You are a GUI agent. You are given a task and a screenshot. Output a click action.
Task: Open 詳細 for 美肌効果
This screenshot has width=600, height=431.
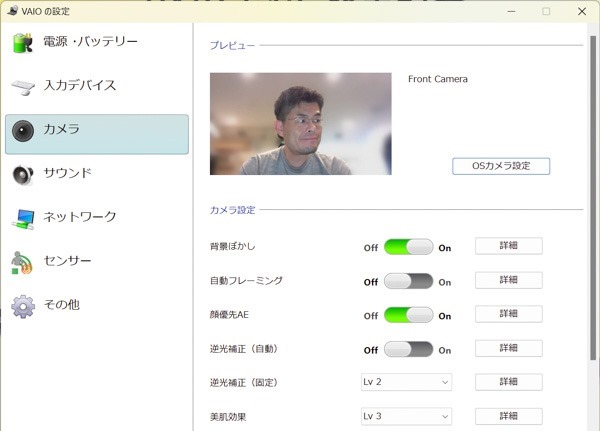click(509, 416)
